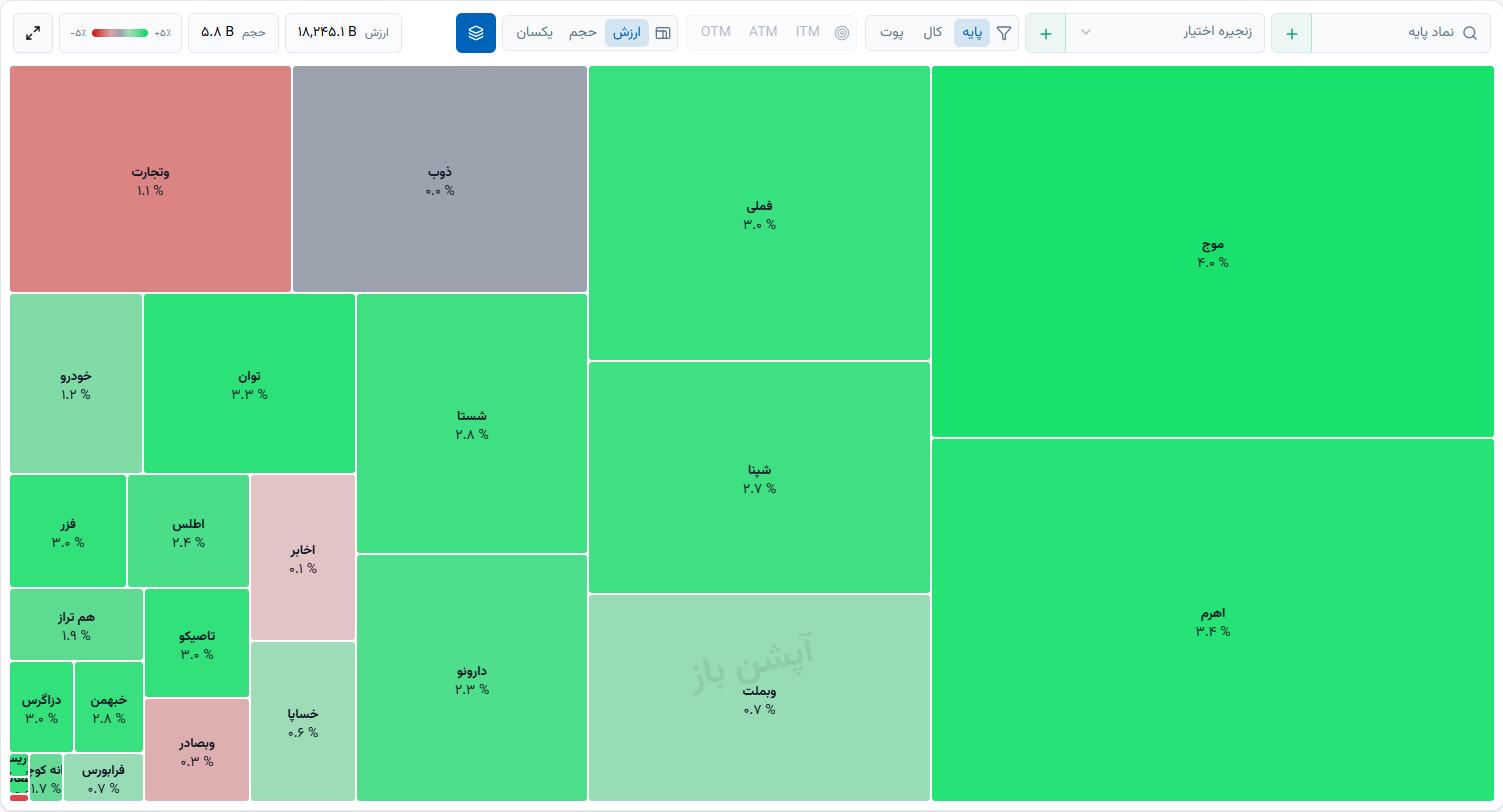Click the red-green percent color scale
1503x812 pixels.
(x=120, y=33)
